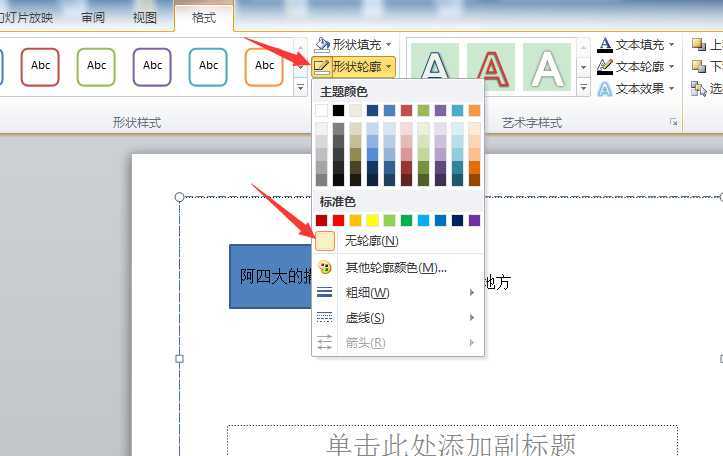The height and width of the screenshot is (456, 723).
Task: Click the top-left rotation handle of placeholder
Action: point(179,197)
